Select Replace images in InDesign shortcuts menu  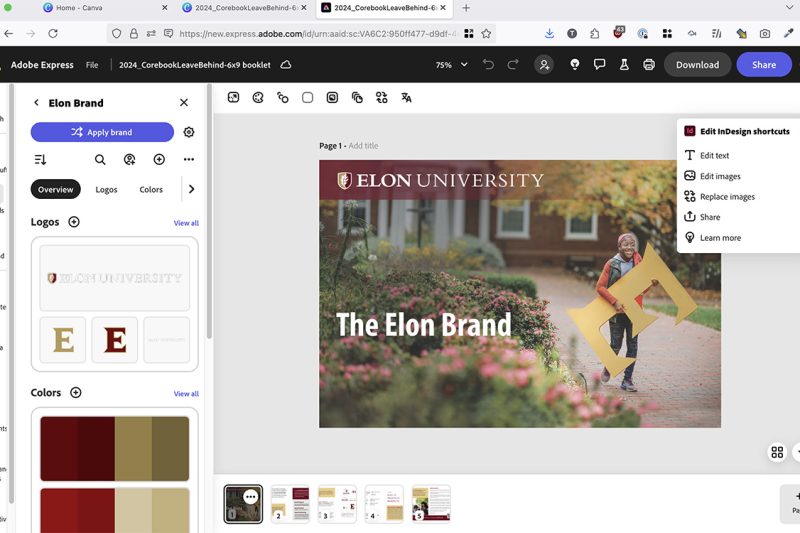[x=727, y=197]
